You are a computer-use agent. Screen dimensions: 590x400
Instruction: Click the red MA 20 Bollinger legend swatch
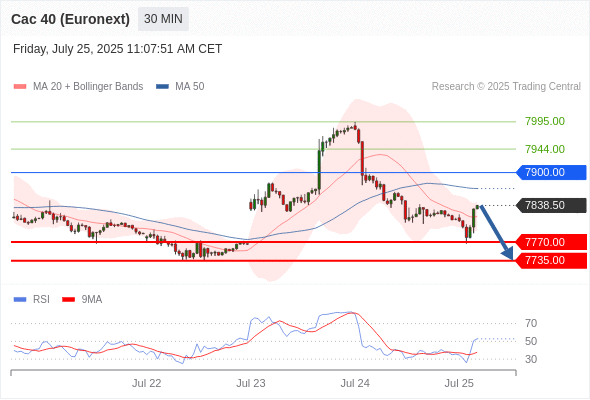20,87
